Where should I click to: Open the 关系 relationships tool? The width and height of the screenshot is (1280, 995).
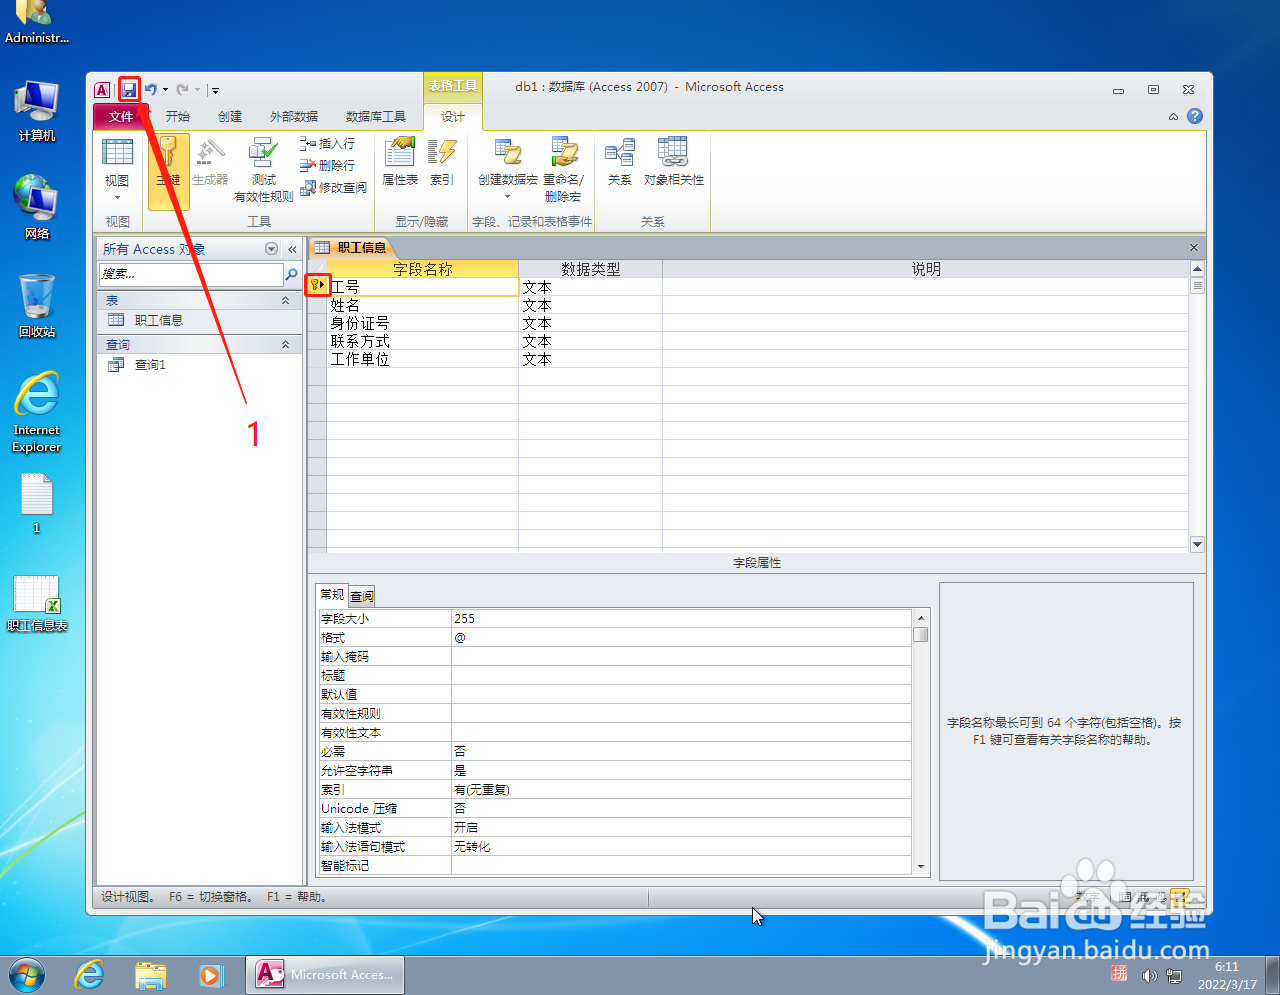[620, 162]
